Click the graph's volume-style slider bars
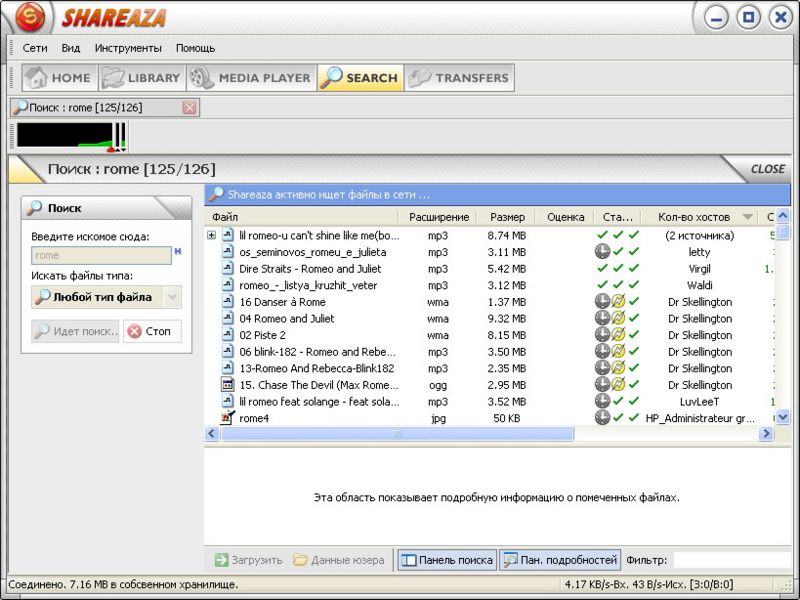 coord(120,136)
